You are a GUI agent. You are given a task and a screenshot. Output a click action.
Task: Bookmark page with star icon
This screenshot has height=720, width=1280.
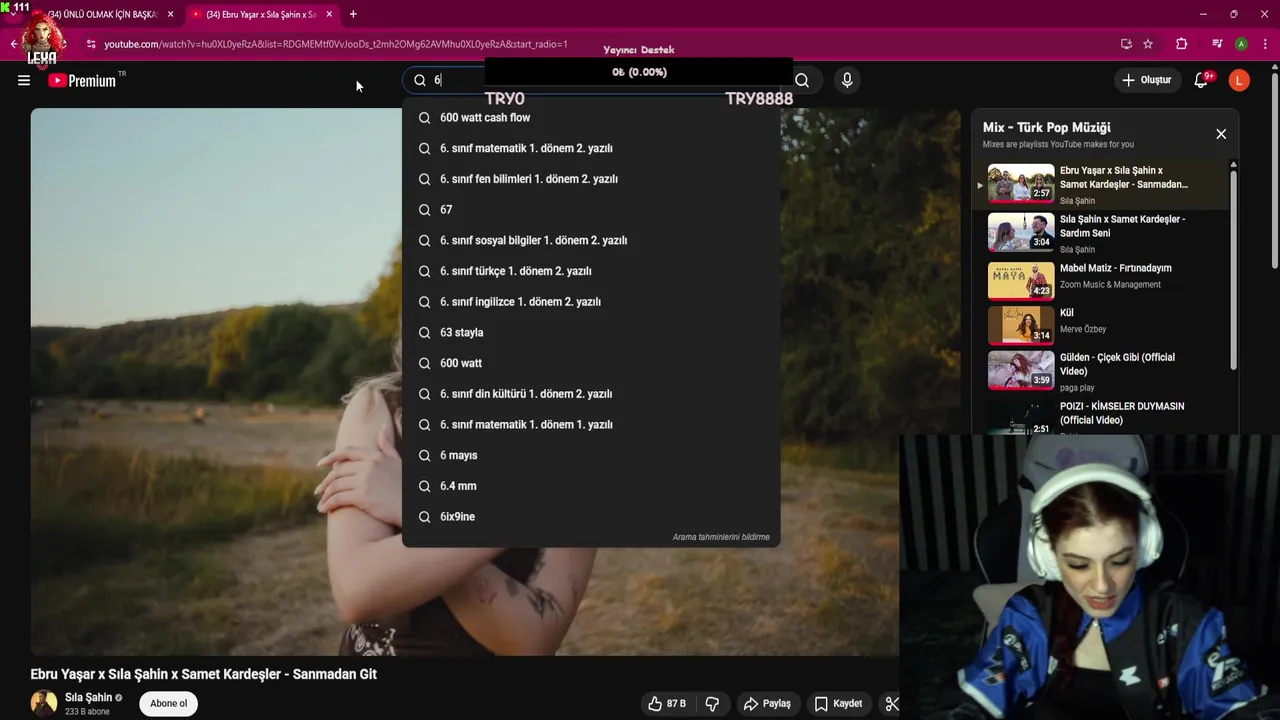[1148, 44]
